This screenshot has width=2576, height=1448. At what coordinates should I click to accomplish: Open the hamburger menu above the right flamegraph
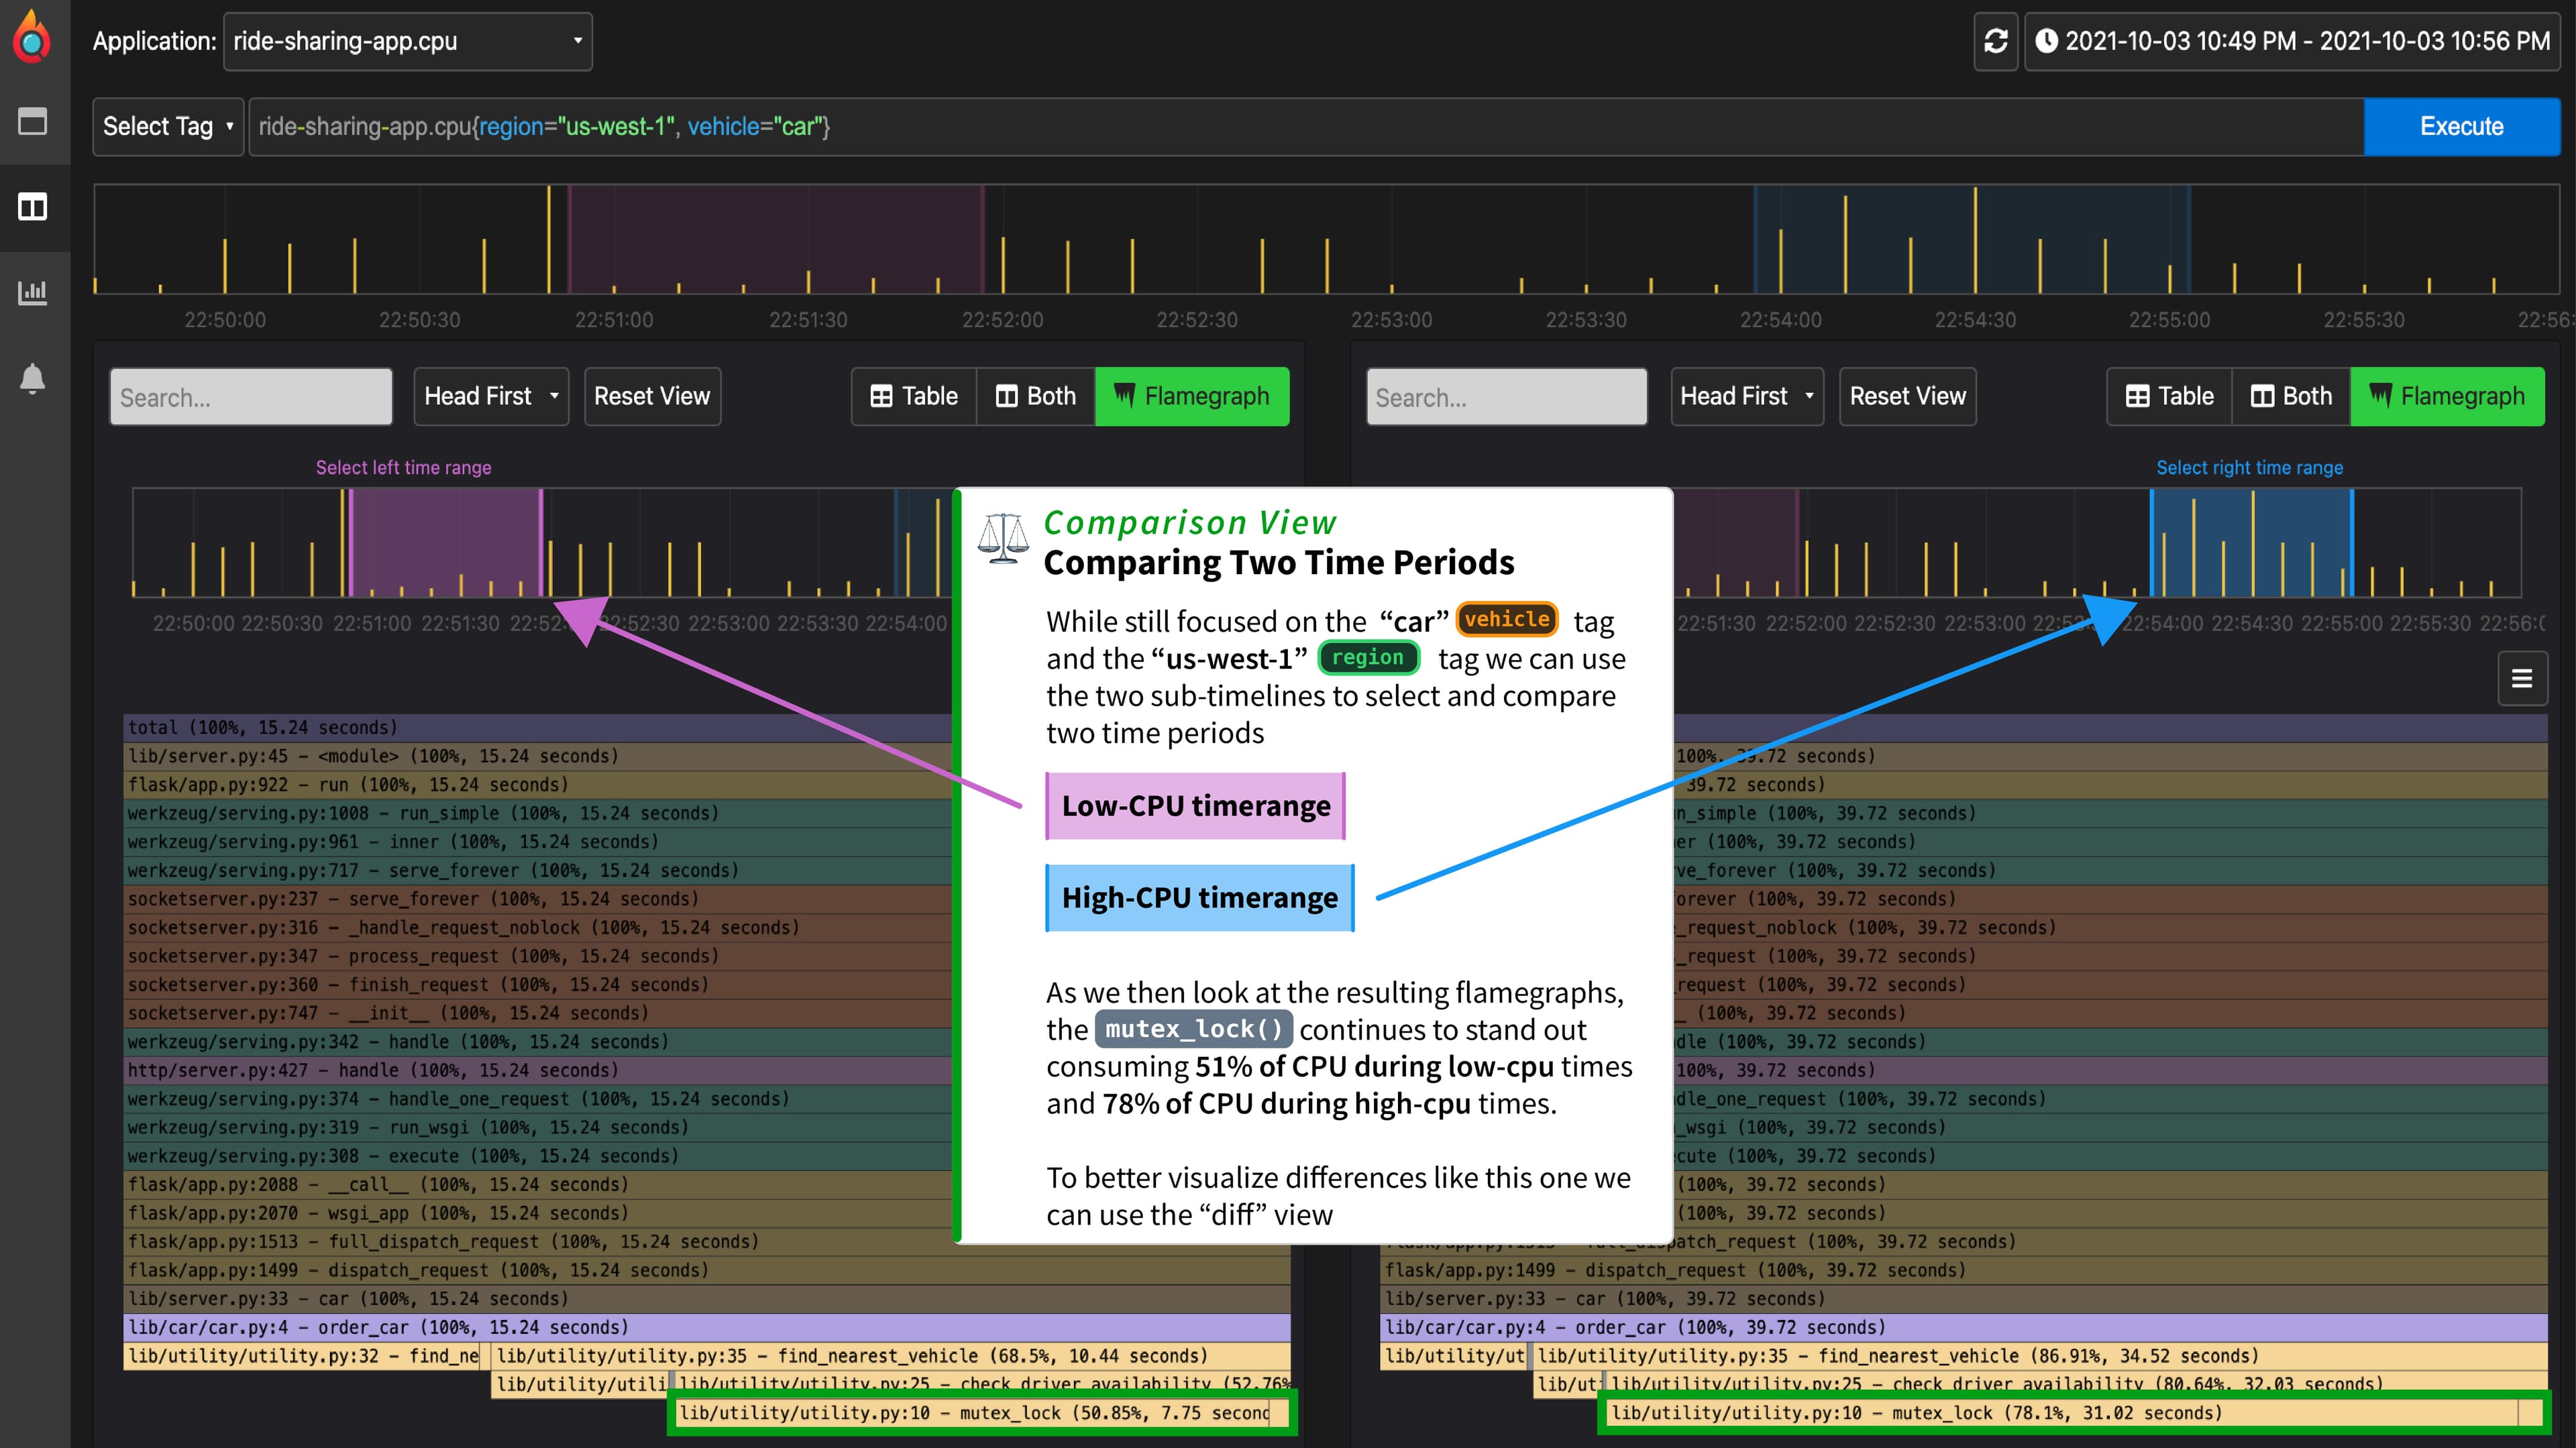click(x=2521, y=678)
